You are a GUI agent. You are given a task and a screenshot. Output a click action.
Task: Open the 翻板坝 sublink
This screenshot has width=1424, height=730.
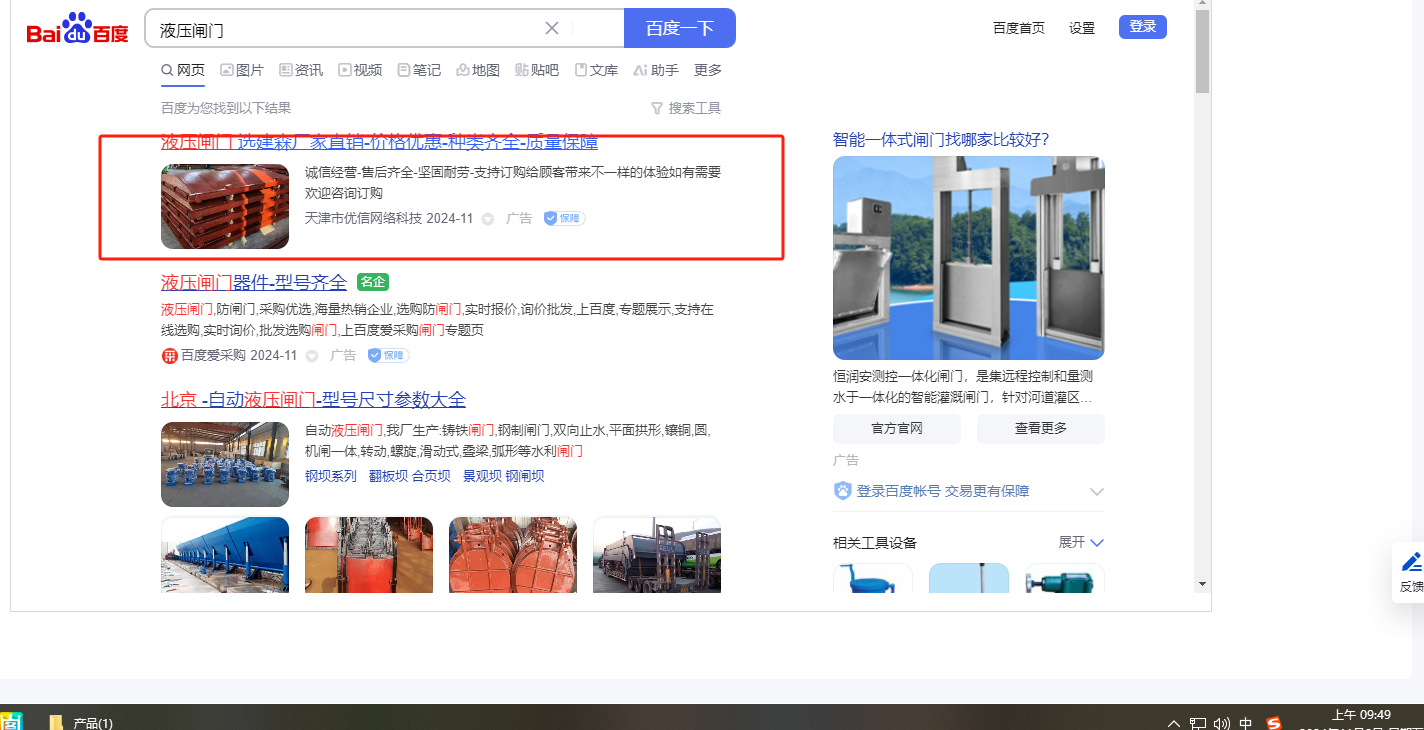(388, 476)
